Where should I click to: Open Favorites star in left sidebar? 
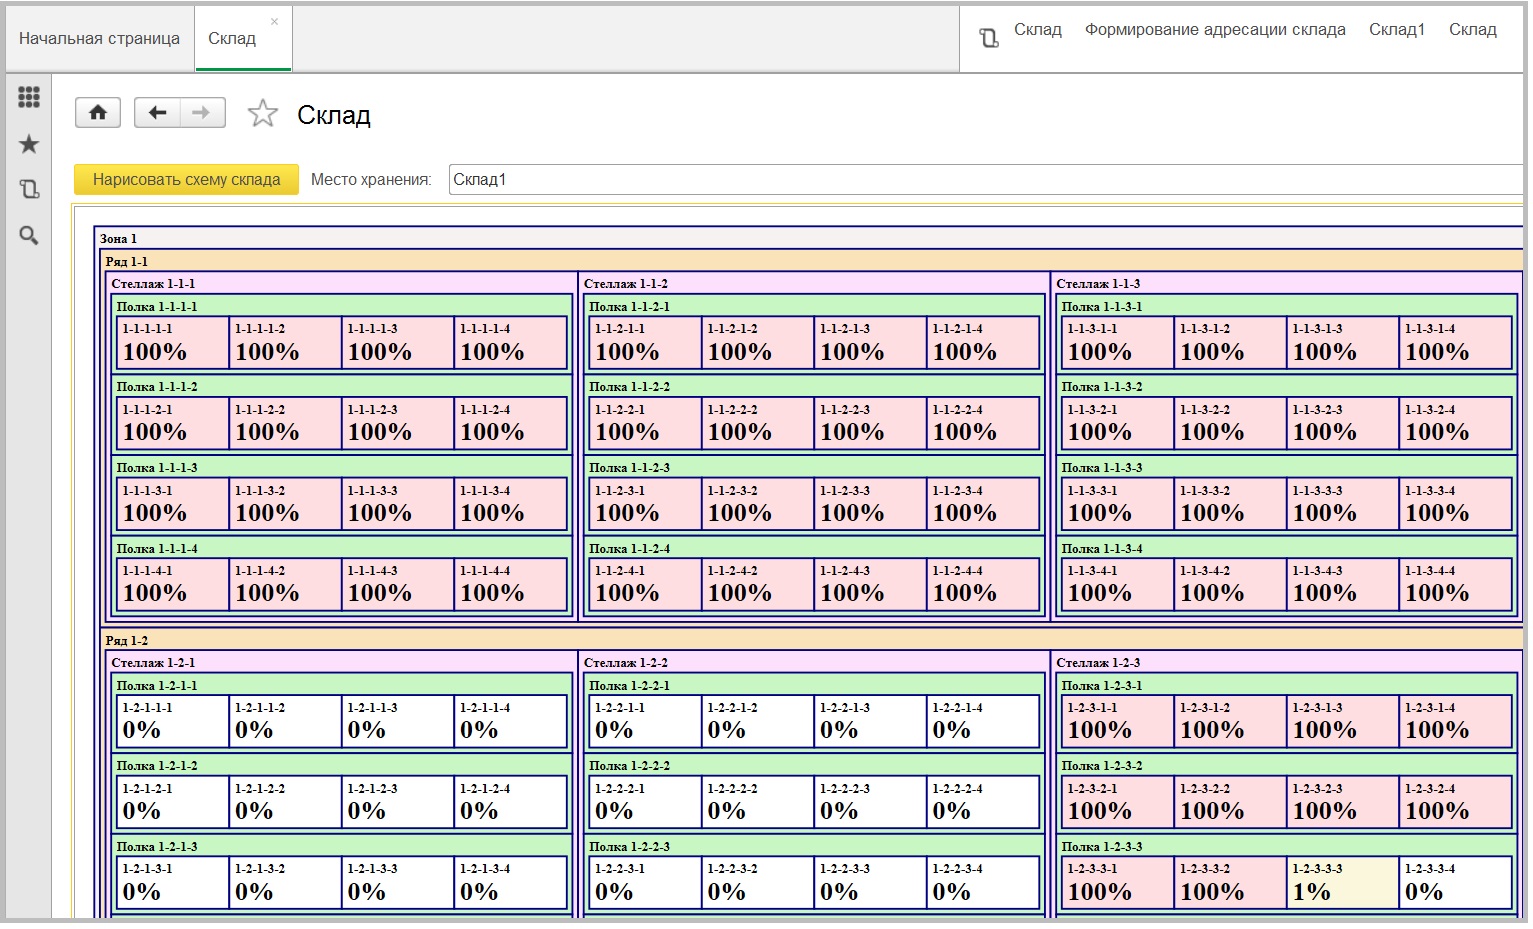click(x=29, y=144)
